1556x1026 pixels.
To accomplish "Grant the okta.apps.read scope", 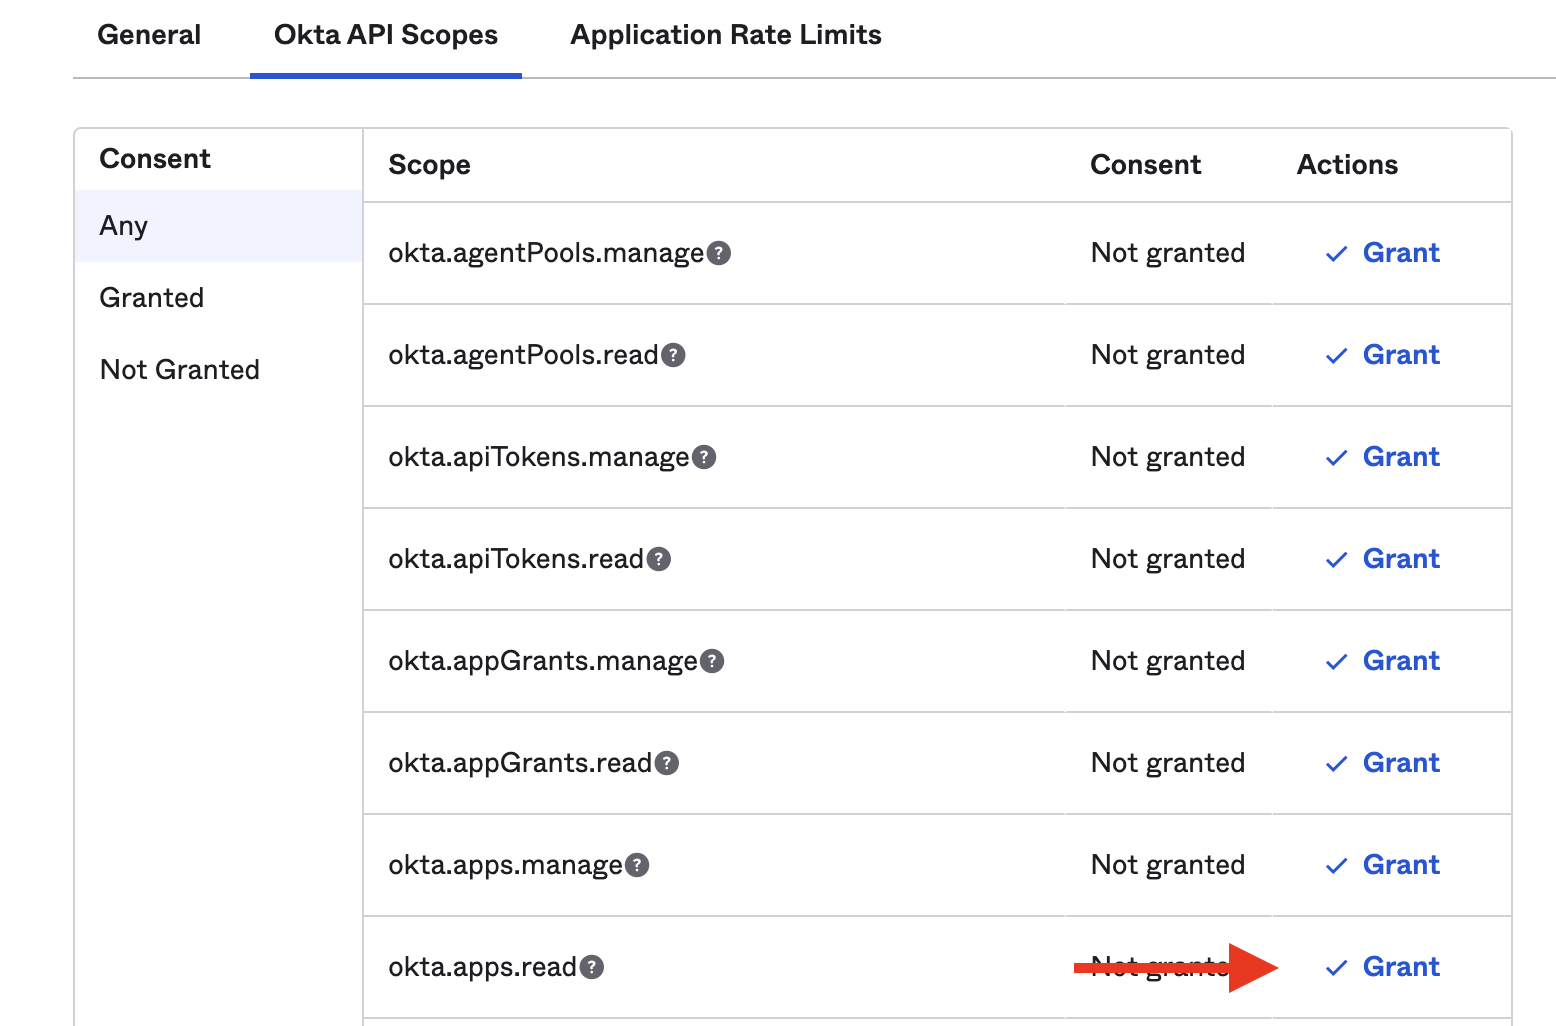I will 1400,967.
